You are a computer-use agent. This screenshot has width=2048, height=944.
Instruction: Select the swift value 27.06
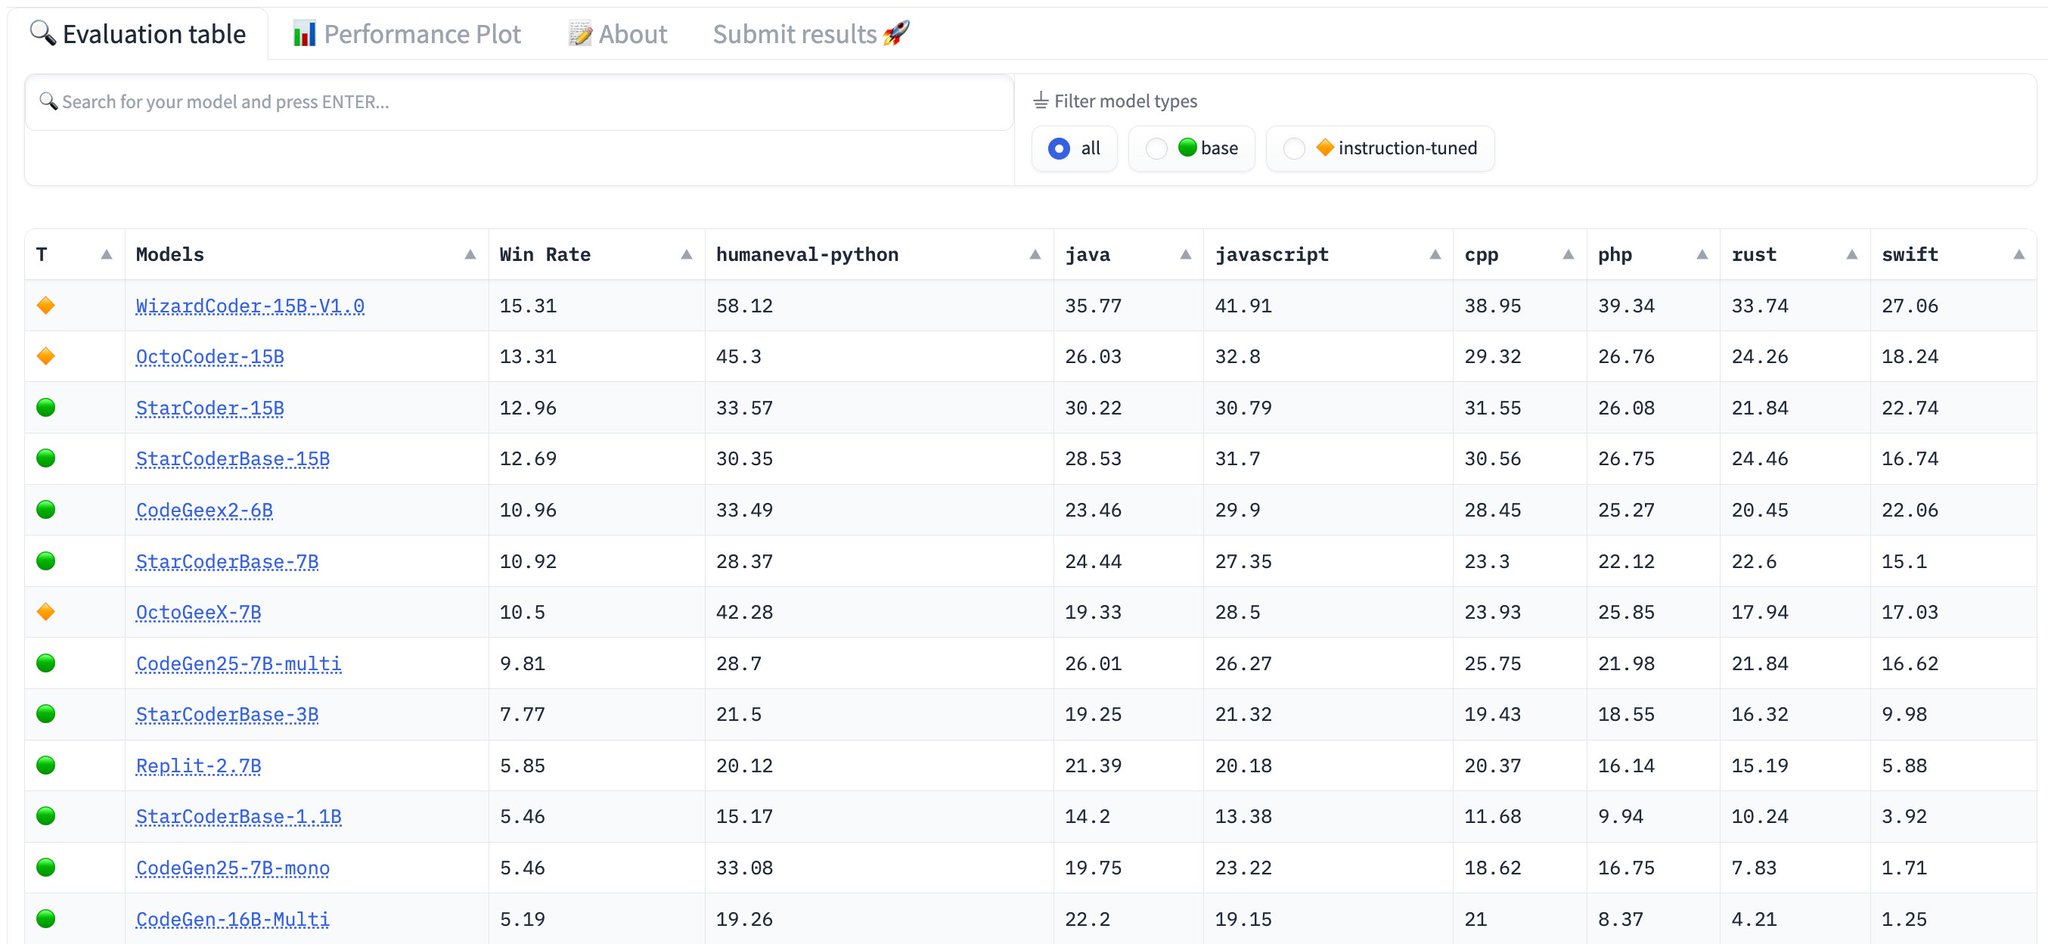1910,306
